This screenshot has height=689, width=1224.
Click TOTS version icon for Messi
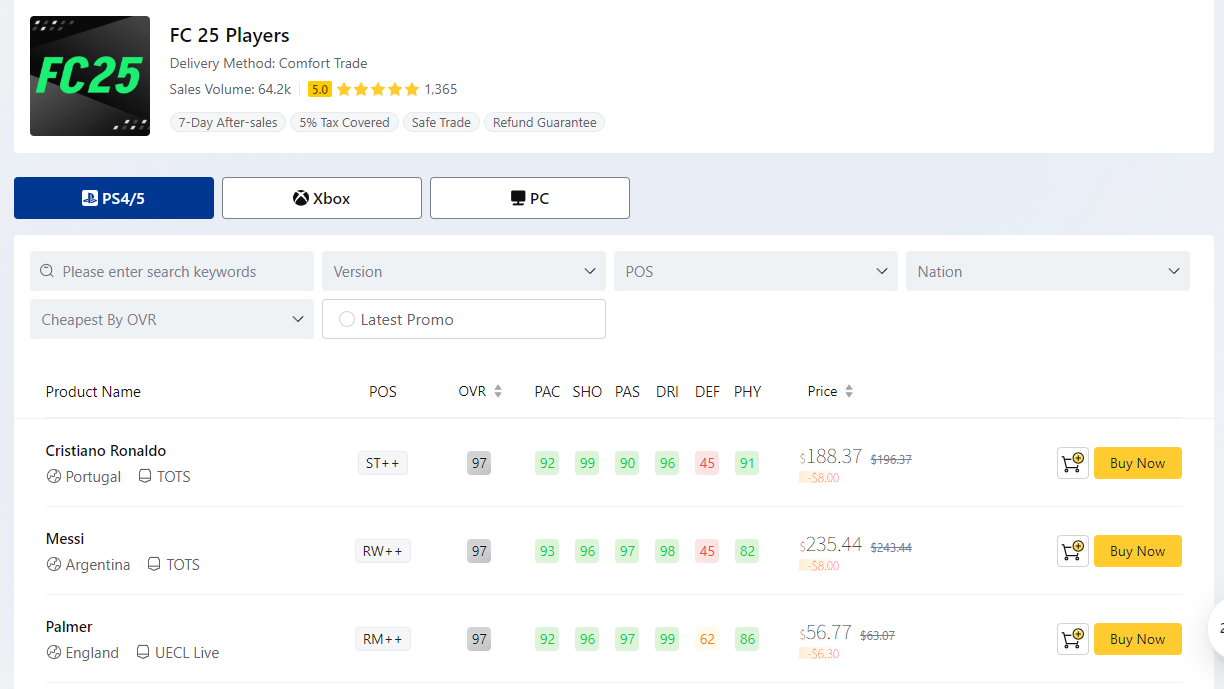[154, 565]
